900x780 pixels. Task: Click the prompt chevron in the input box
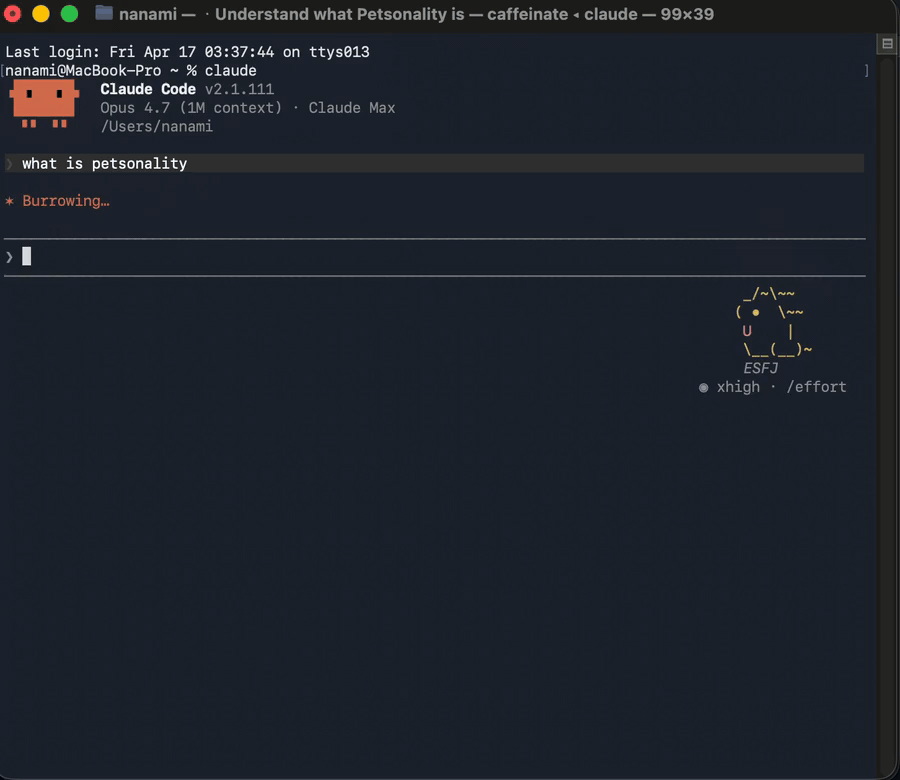(9, 257)
